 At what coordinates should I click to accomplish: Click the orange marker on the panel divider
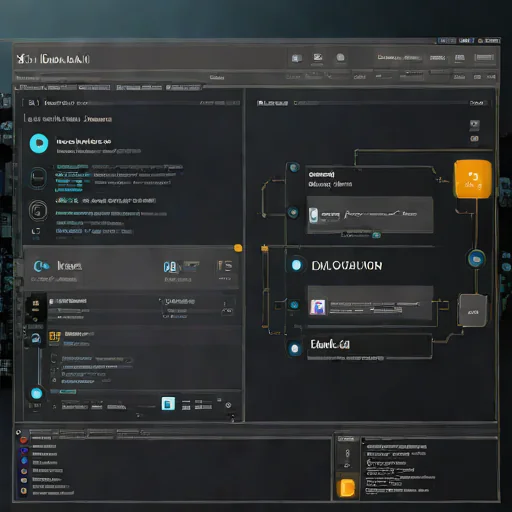pos(238,248)
